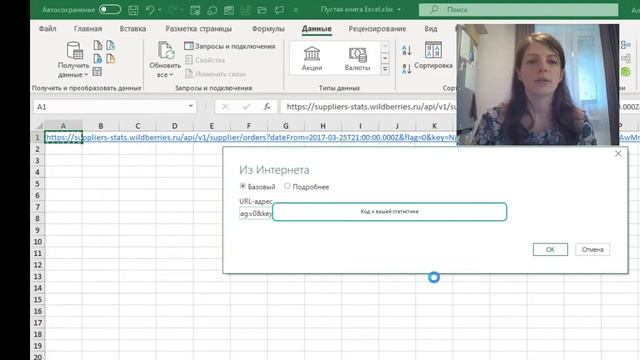
Task: Sort ascending with the А-Я icon
Action: [x=407, y=50]
